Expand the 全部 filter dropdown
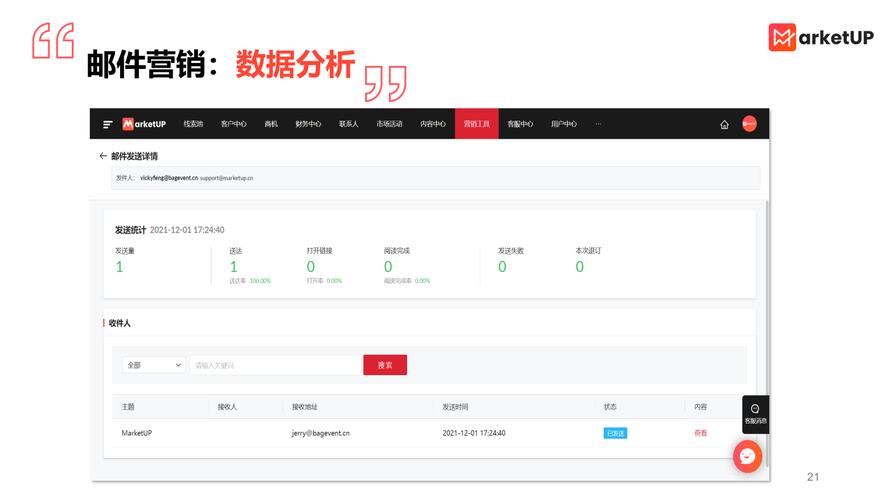The image size is (890, 500). coord(154,365)
